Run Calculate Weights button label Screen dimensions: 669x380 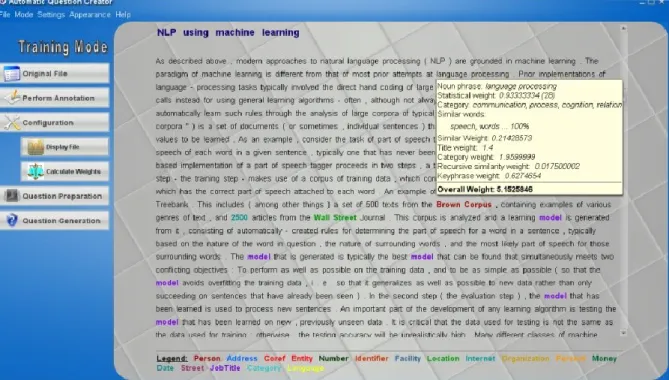[x=73, y=171]
